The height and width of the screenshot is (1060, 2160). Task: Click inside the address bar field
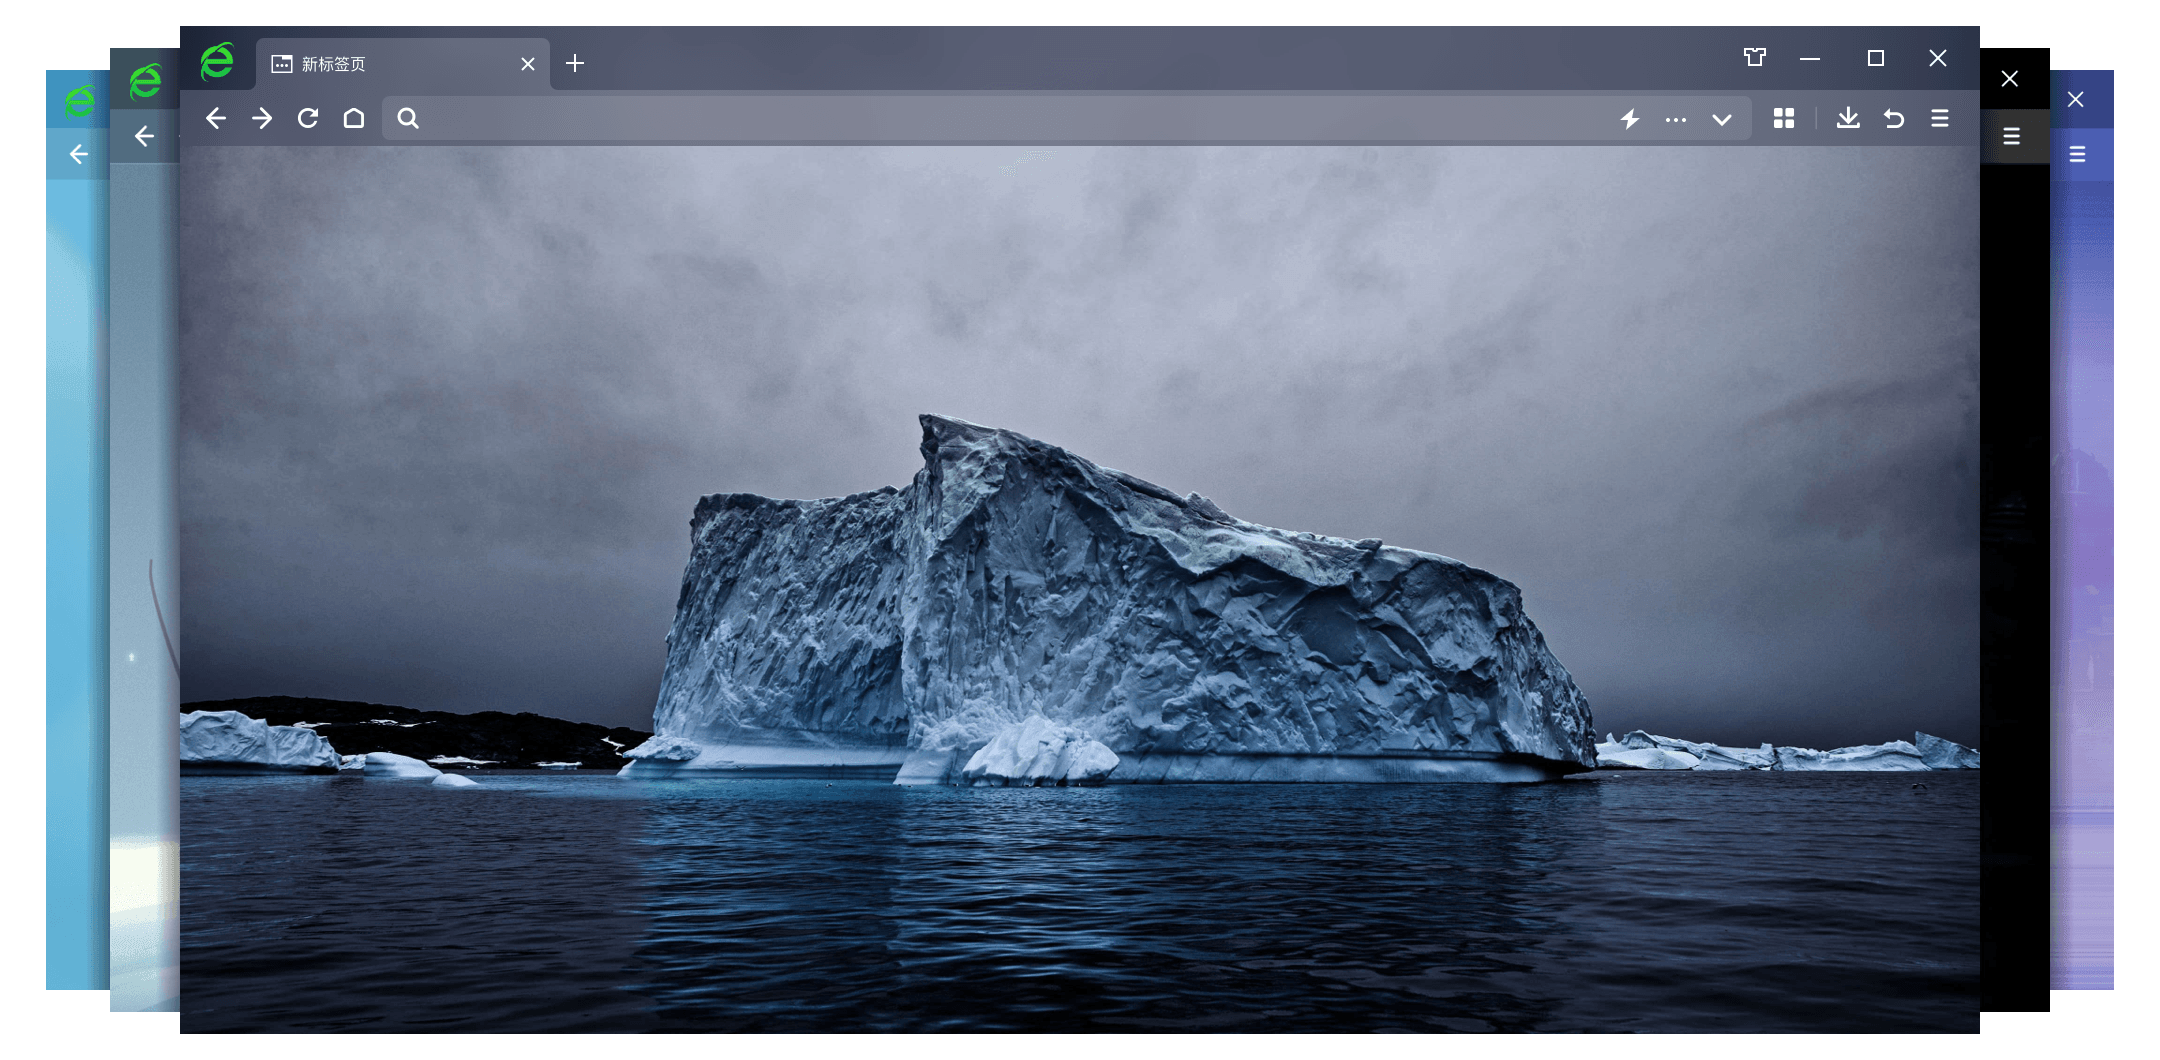click(1000, 119)
